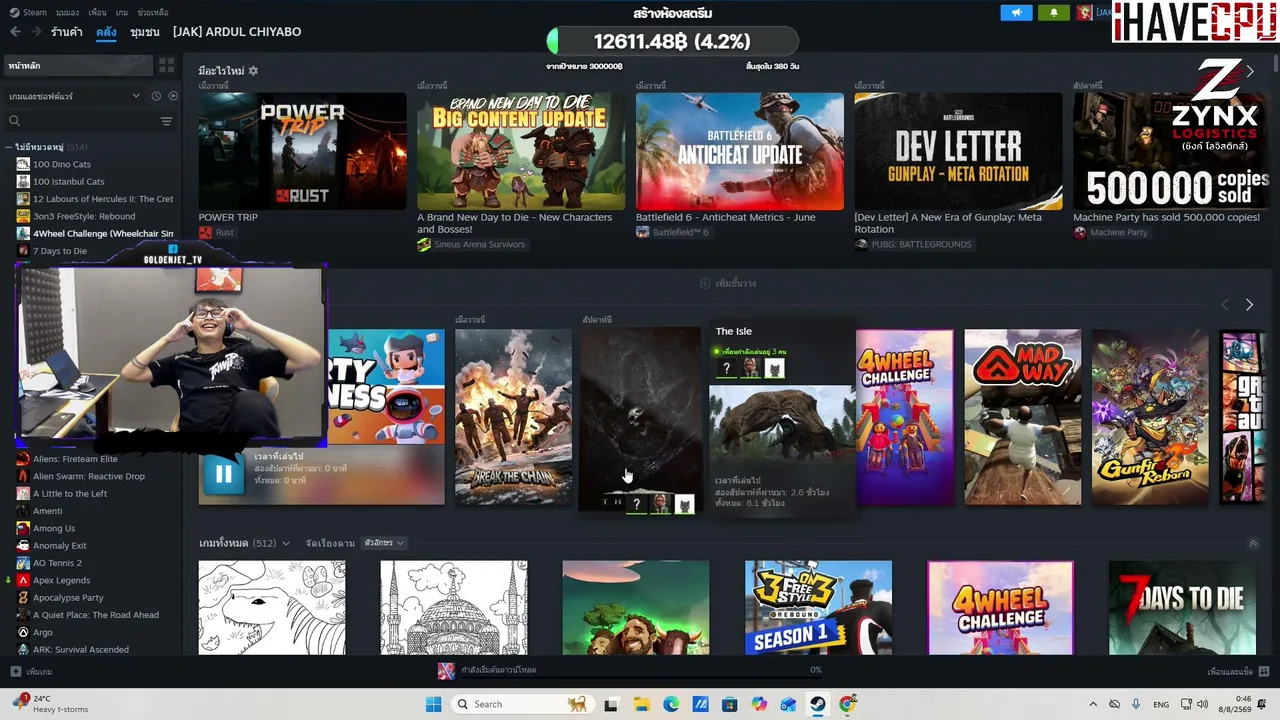Image resolution: width=1280 pixels, height=720 pixels.
Task: Open What's New settings gear
Action: [x=253, y=71]
